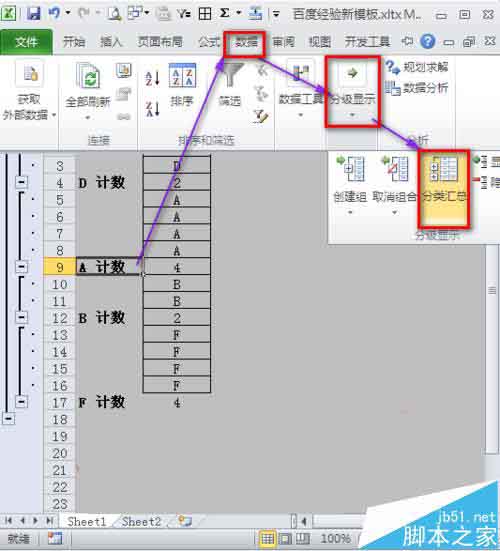The width and height of the screenshot is (500, 551).
Task: Switch to the Sheet2 worksheet tab
Action: tap(141, 521)
